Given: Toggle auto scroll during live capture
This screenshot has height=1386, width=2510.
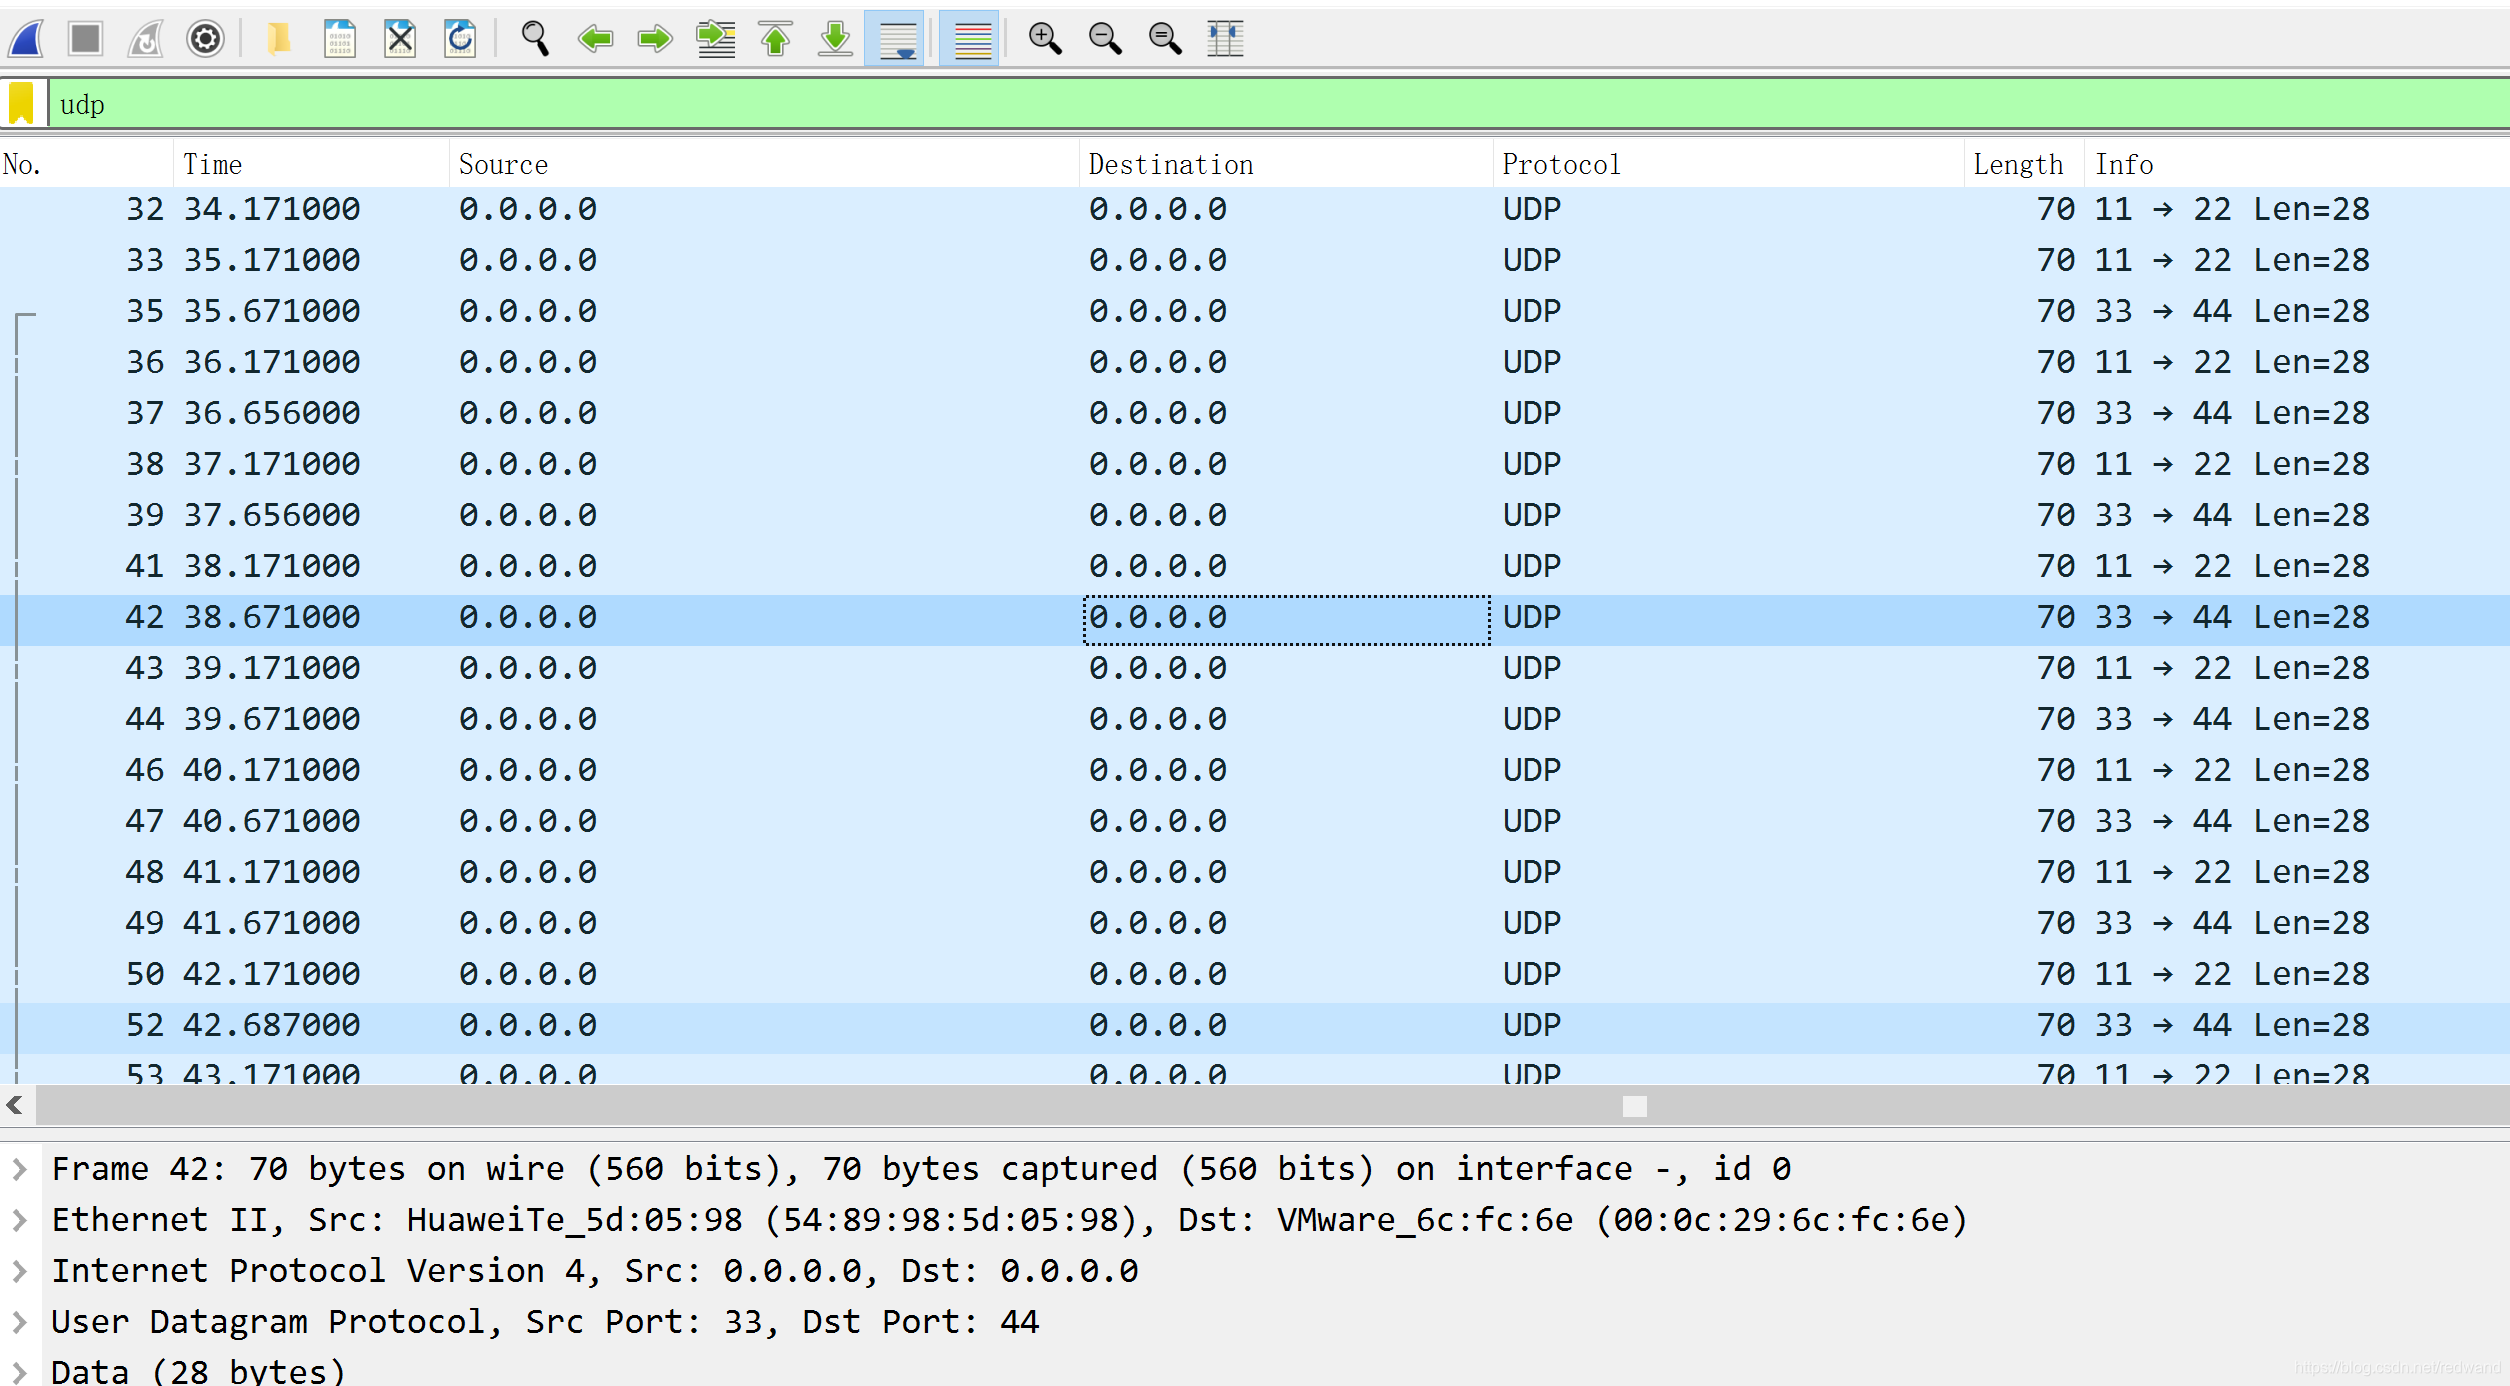Looking at the screenshot, I should pyautogui.click(x=895, y=39).
